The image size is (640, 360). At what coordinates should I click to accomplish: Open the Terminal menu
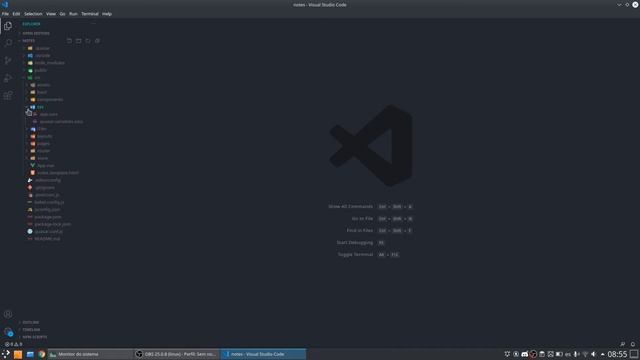pyautogui.click(x=90, y=14)
